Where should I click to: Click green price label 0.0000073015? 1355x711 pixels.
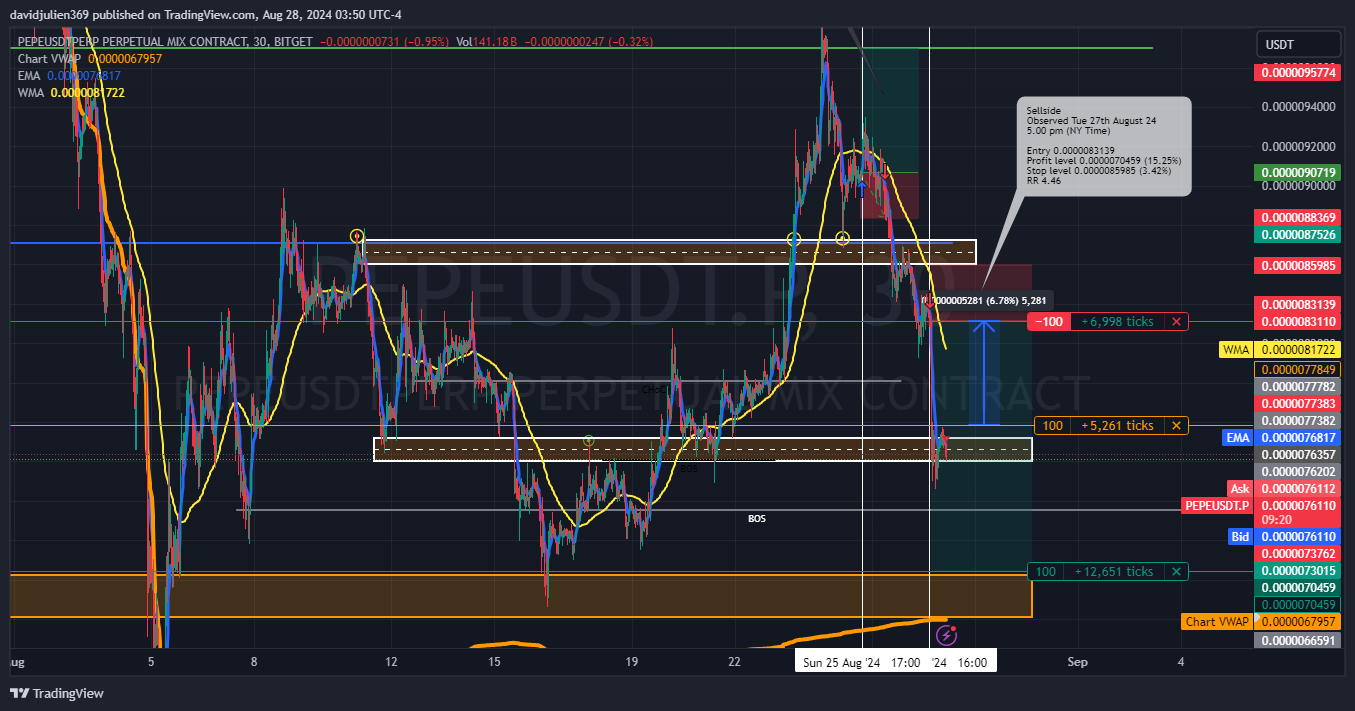point(1297,571)
